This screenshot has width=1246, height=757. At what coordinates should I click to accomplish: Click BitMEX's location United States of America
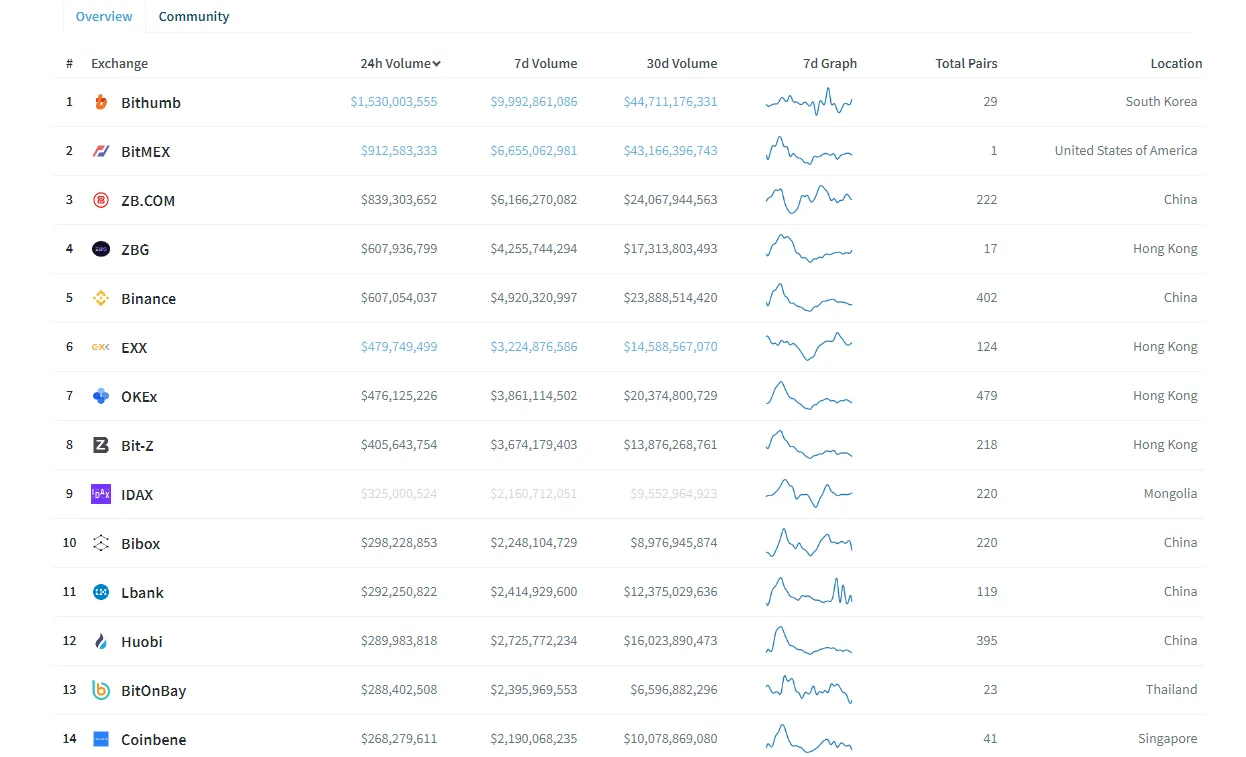(x=1126, y=150)
